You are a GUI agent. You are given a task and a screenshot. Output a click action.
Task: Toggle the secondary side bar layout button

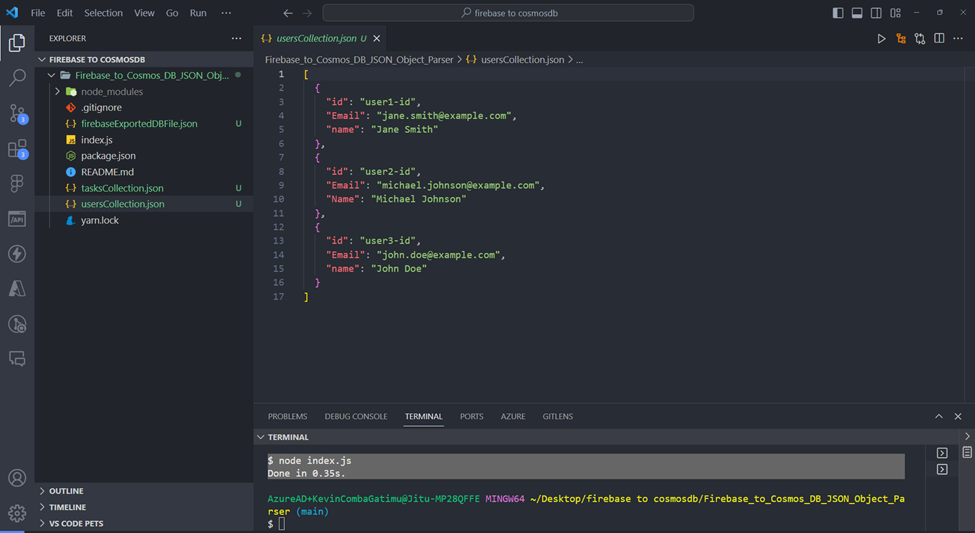[x=876, y=13]
